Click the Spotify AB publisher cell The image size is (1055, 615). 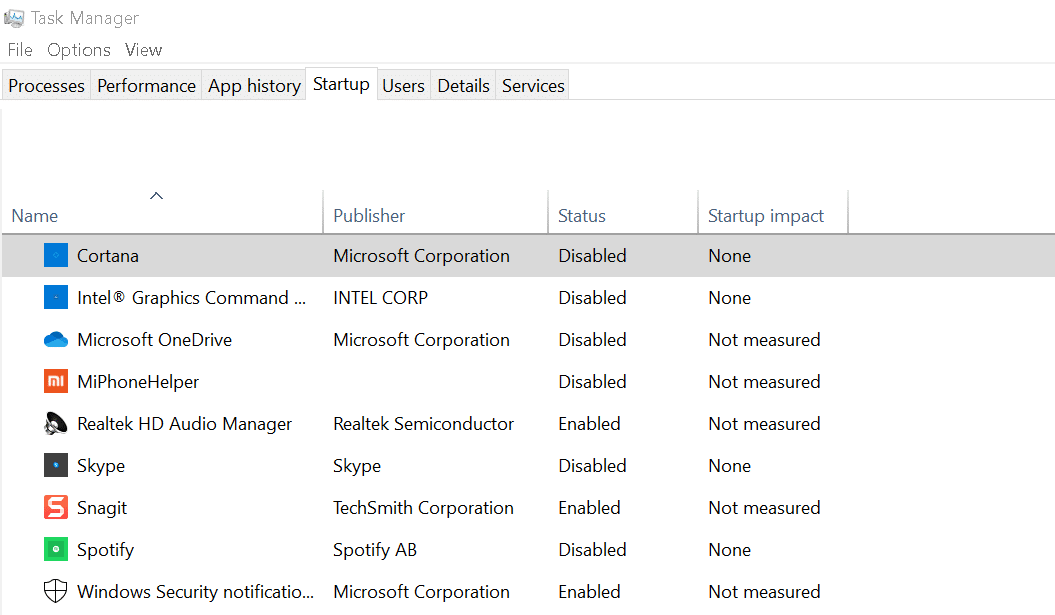[x=375, y=550]
